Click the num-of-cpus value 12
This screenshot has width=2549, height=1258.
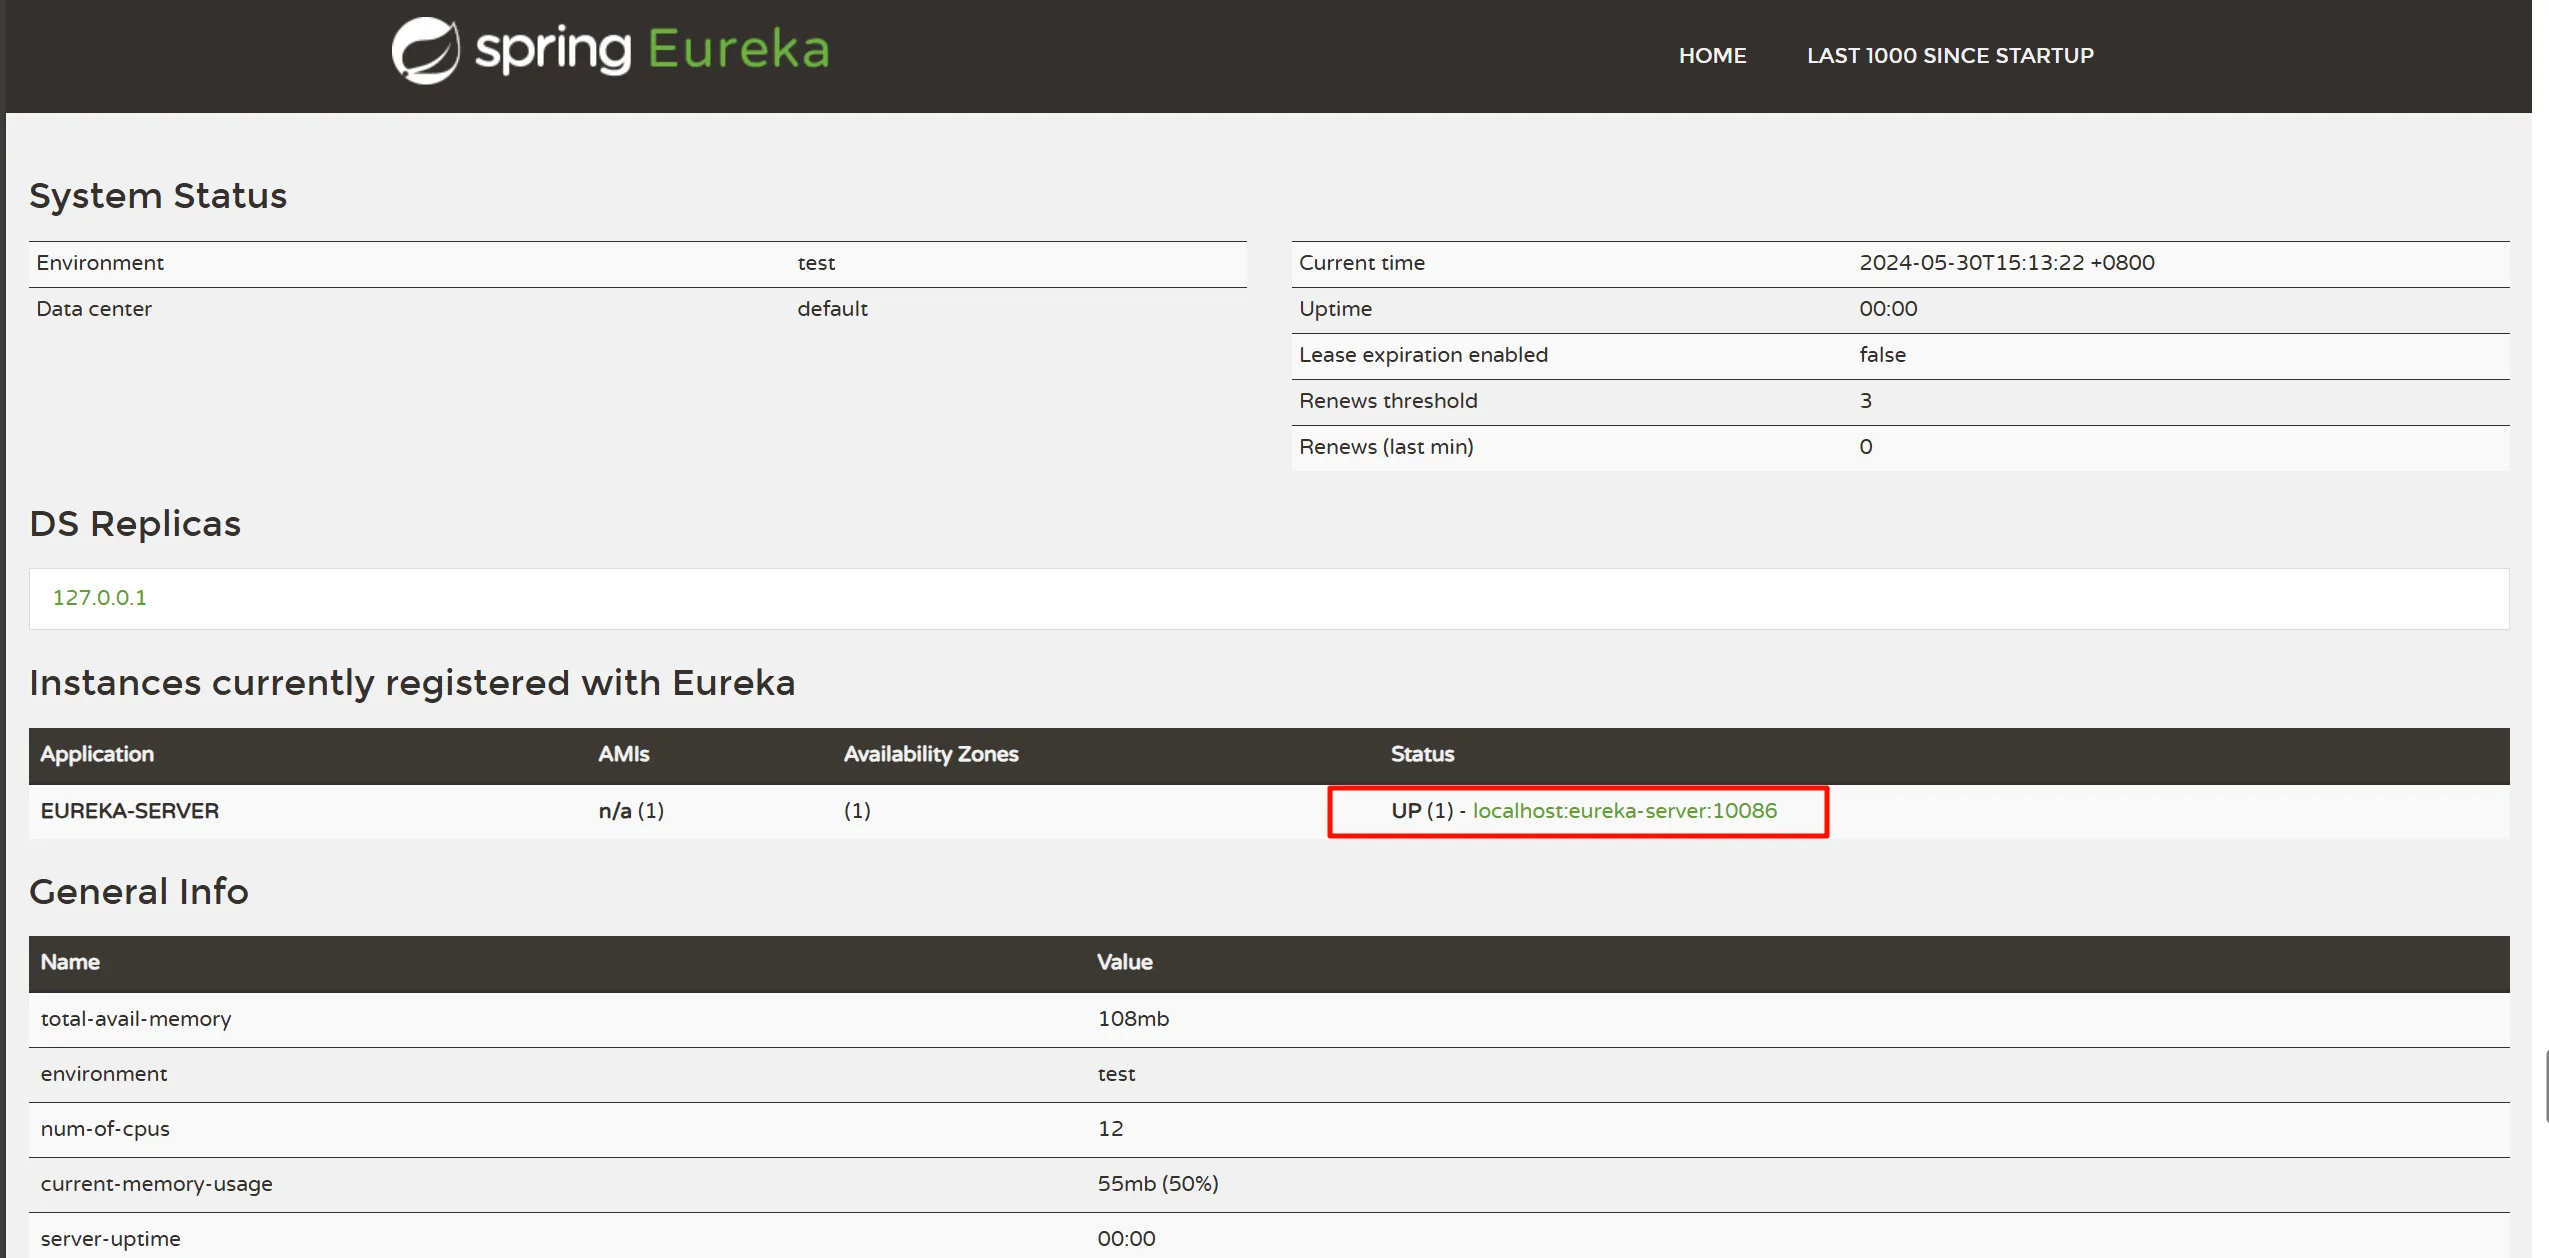click(1110, 1128)
